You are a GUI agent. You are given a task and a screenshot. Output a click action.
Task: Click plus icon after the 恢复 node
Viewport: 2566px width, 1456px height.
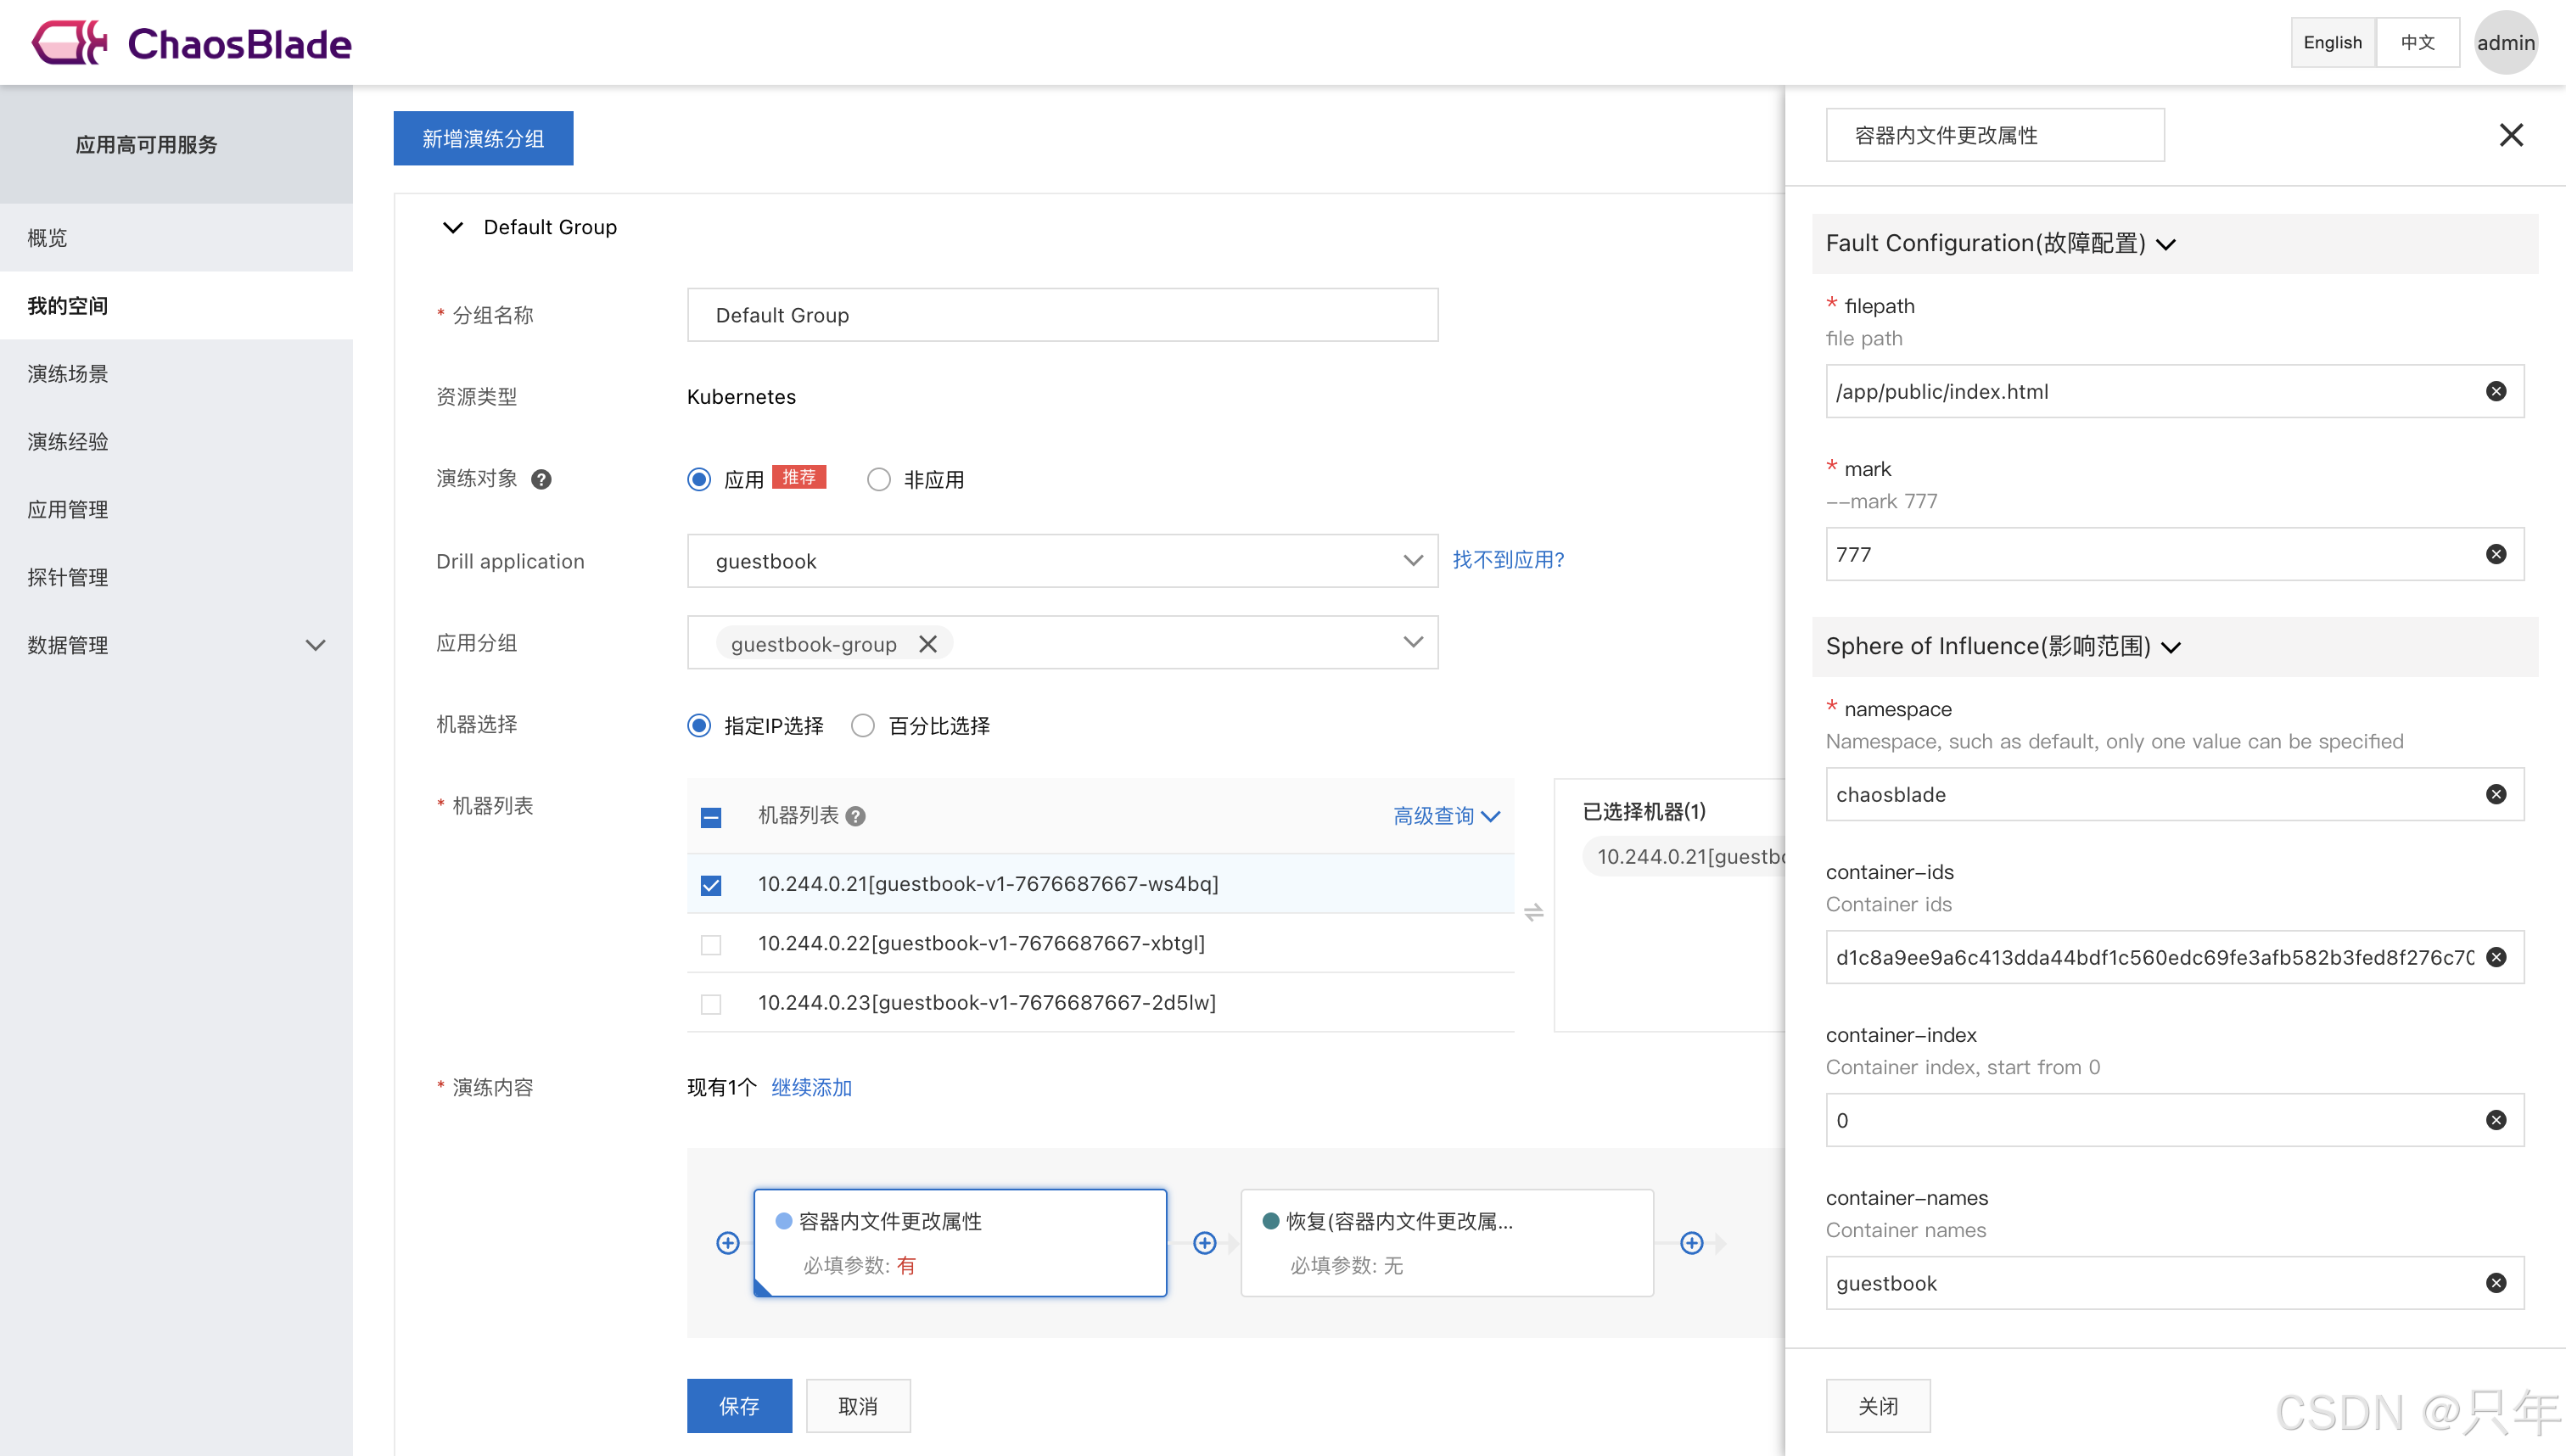pyautogui.click(x=1691, y=1243)
